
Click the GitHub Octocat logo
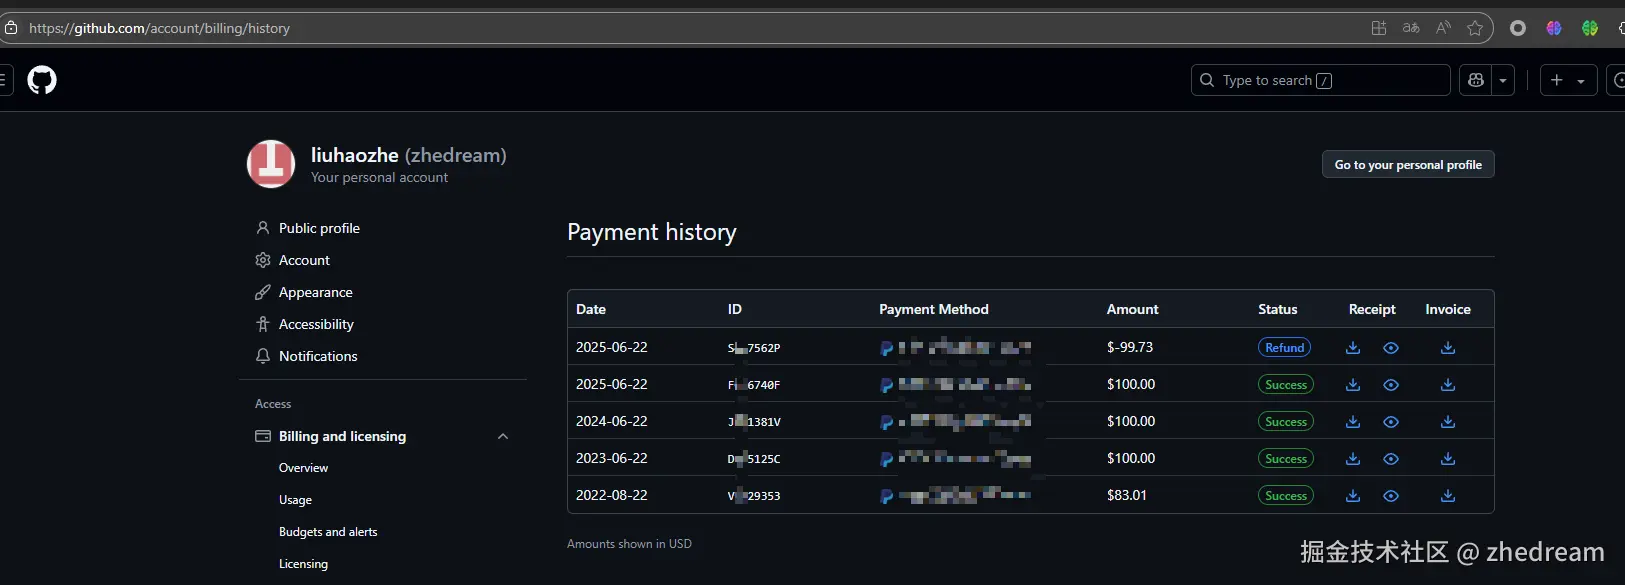tap(42, 80)
